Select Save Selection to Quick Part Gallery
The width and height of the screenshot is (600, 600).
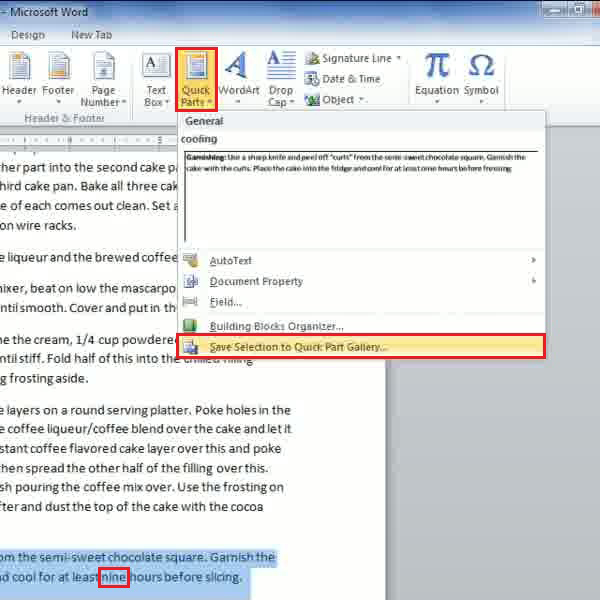pos(362,347)
